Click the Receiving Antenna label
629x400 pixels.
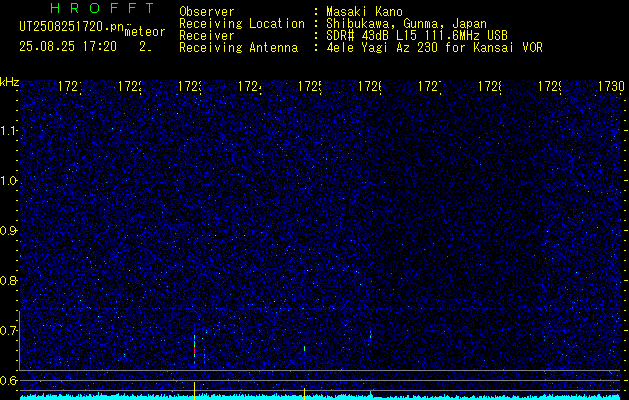(x=238, y=48)
